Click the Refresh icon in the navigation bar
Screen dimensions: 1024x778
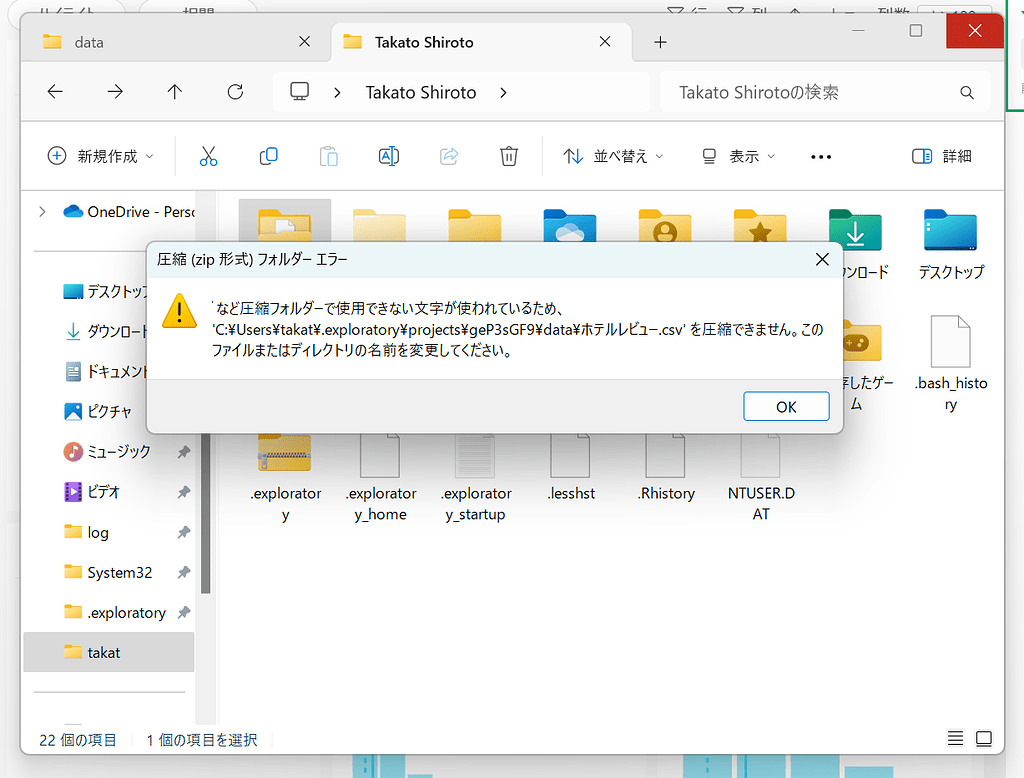click(235, 91)
